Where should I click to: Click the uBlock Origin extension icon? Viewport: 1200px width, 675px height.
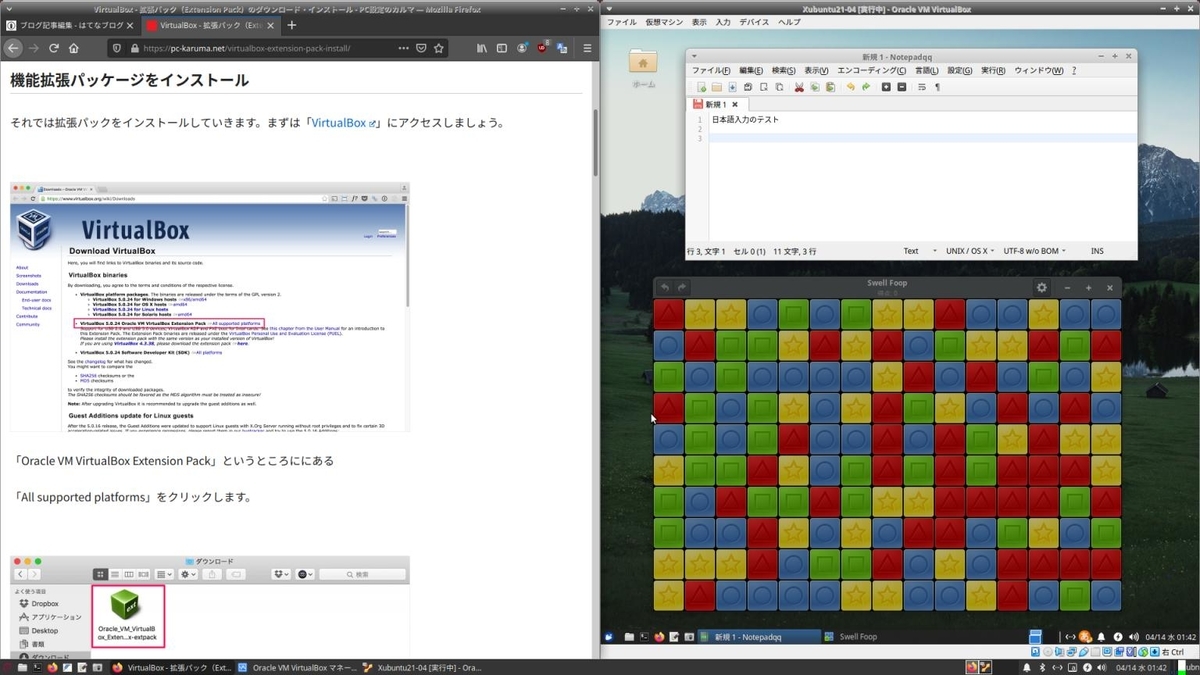click(x=542, y=48)
